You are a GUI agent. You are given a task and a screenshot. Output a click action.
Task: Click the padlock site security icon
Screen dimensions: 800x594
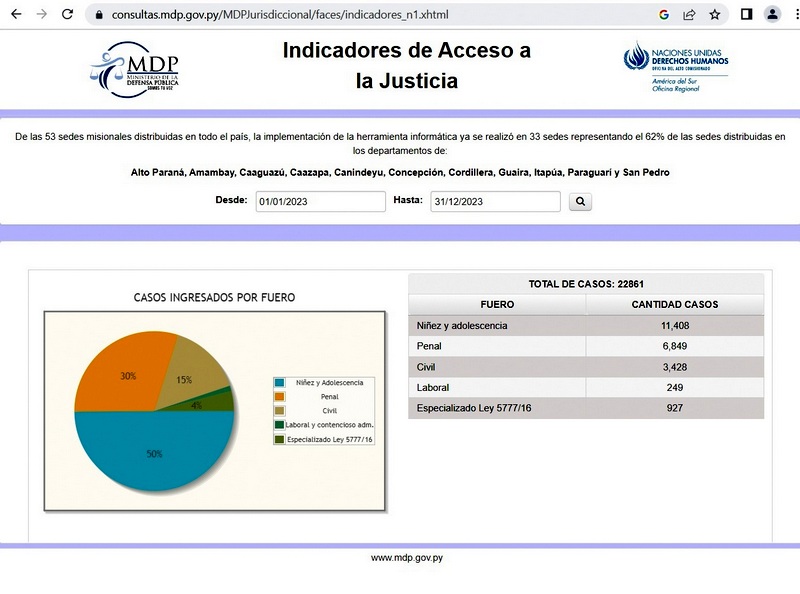pyautogui.click(x=99, y=15)
